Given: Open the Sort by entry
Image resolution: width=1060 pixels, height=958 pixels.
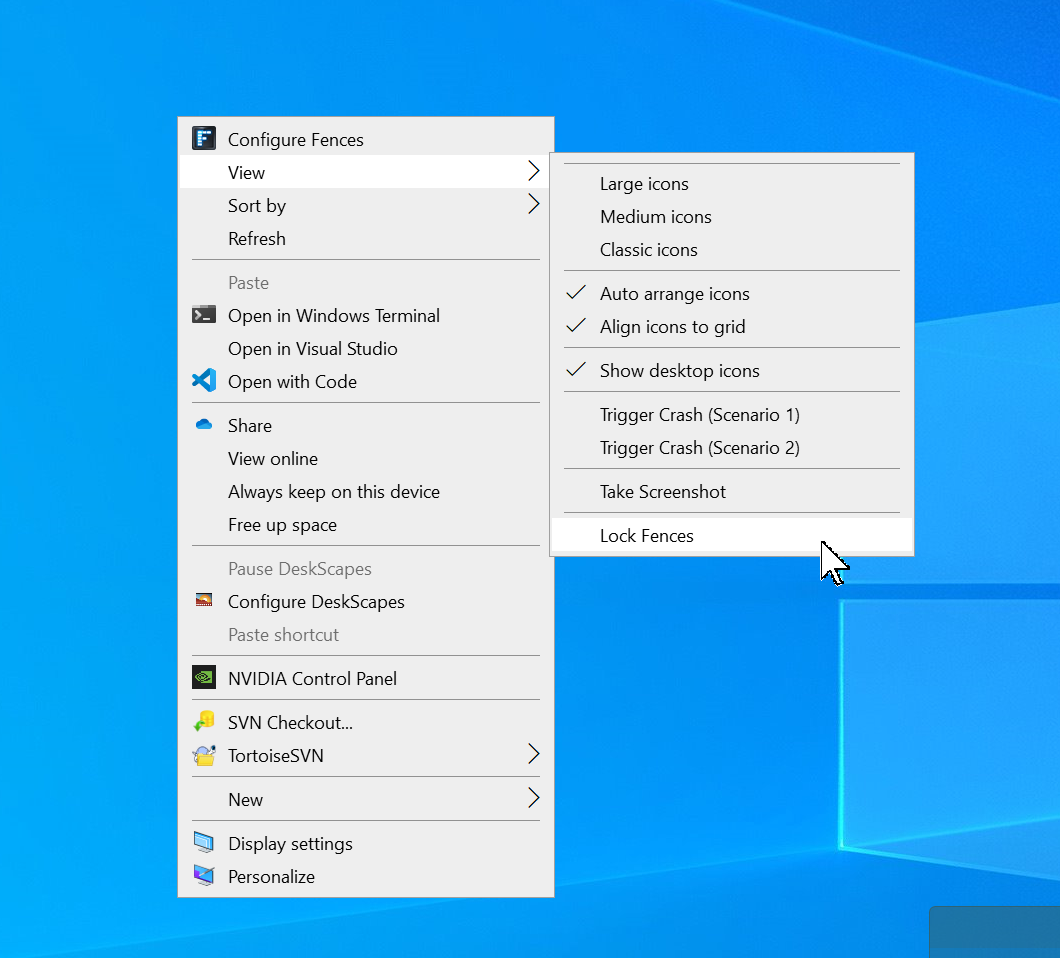Looking at the screenshot, I should (366, 206).
